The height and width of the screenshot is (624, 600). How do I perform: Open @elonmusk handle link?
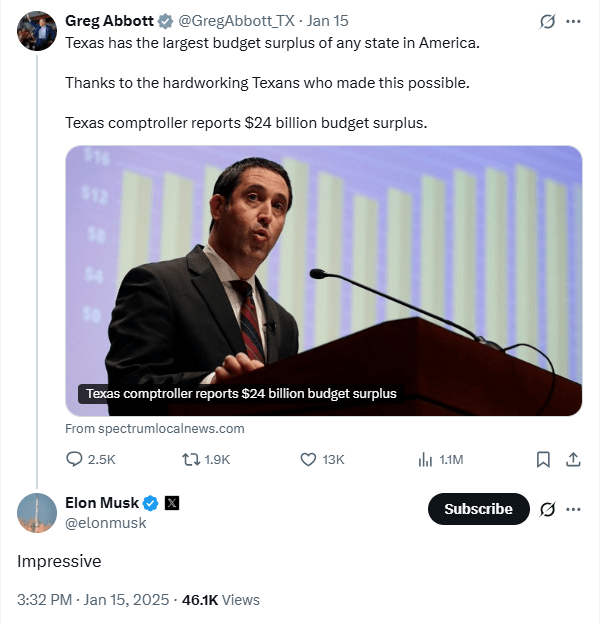[x=105, y=523]
